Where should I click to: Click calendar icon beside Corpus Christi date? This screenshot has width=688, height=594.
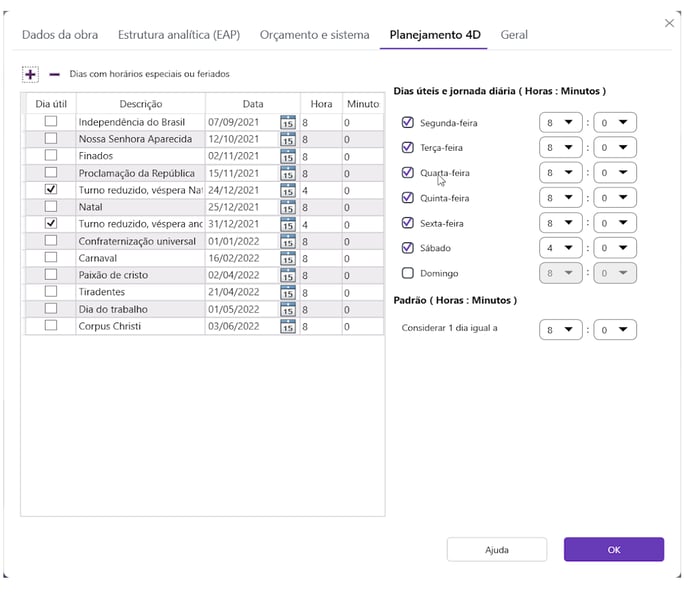pyautogui.click(x=288, y=326)
